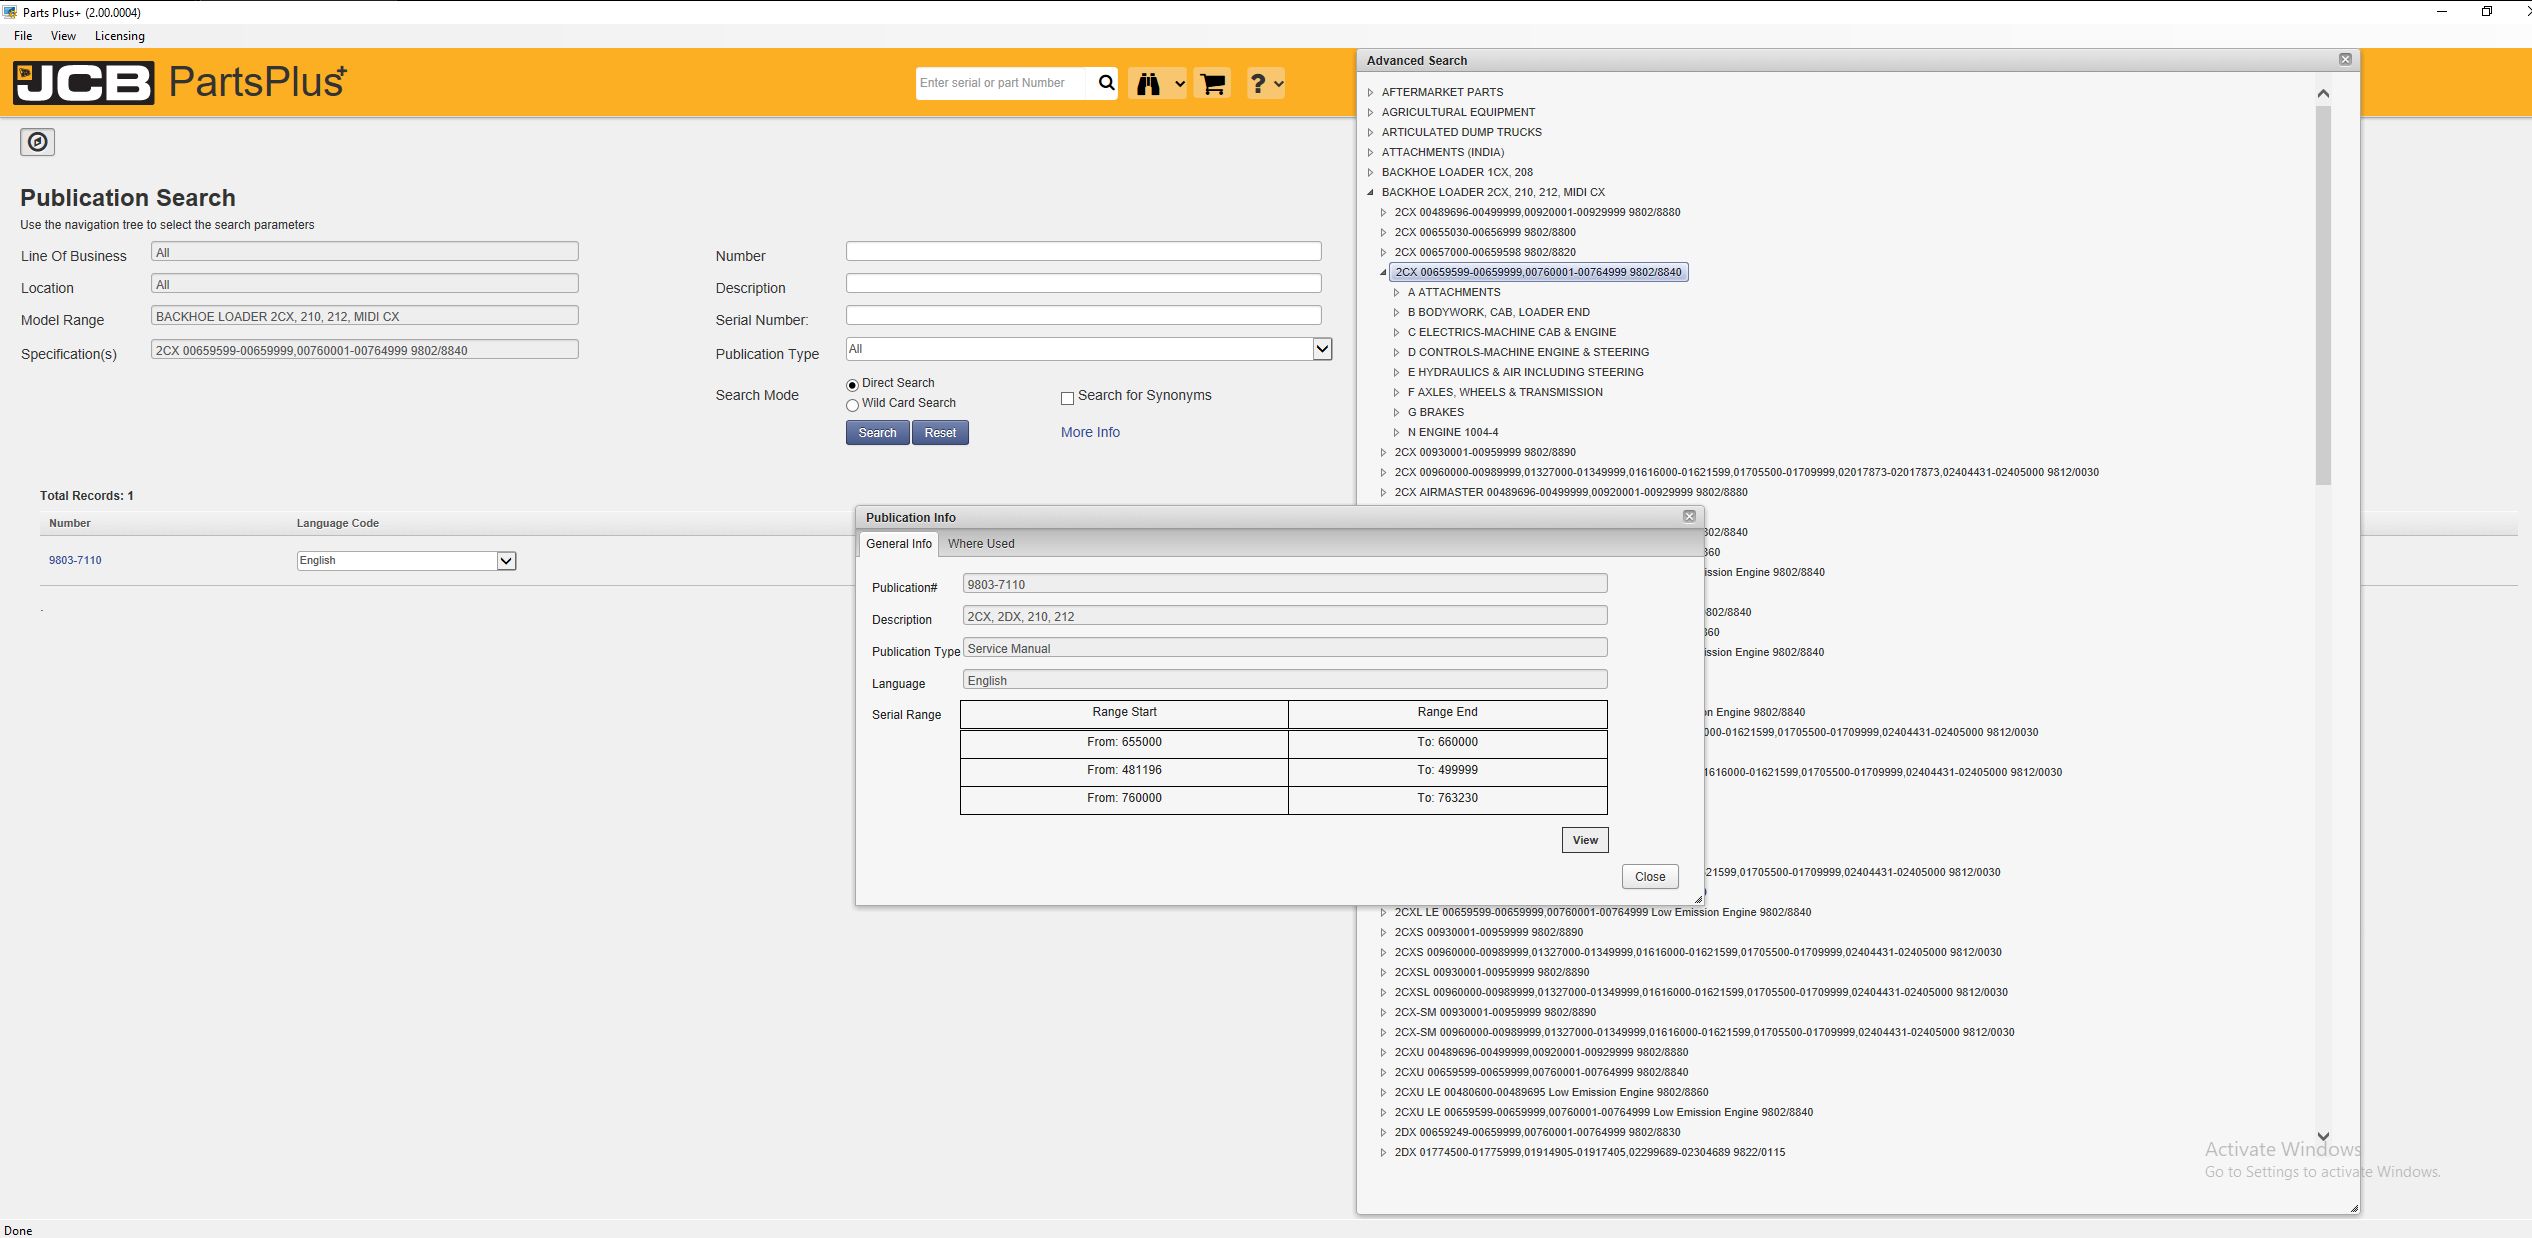Click the search magnifier icon

(x=1106, y=83)
